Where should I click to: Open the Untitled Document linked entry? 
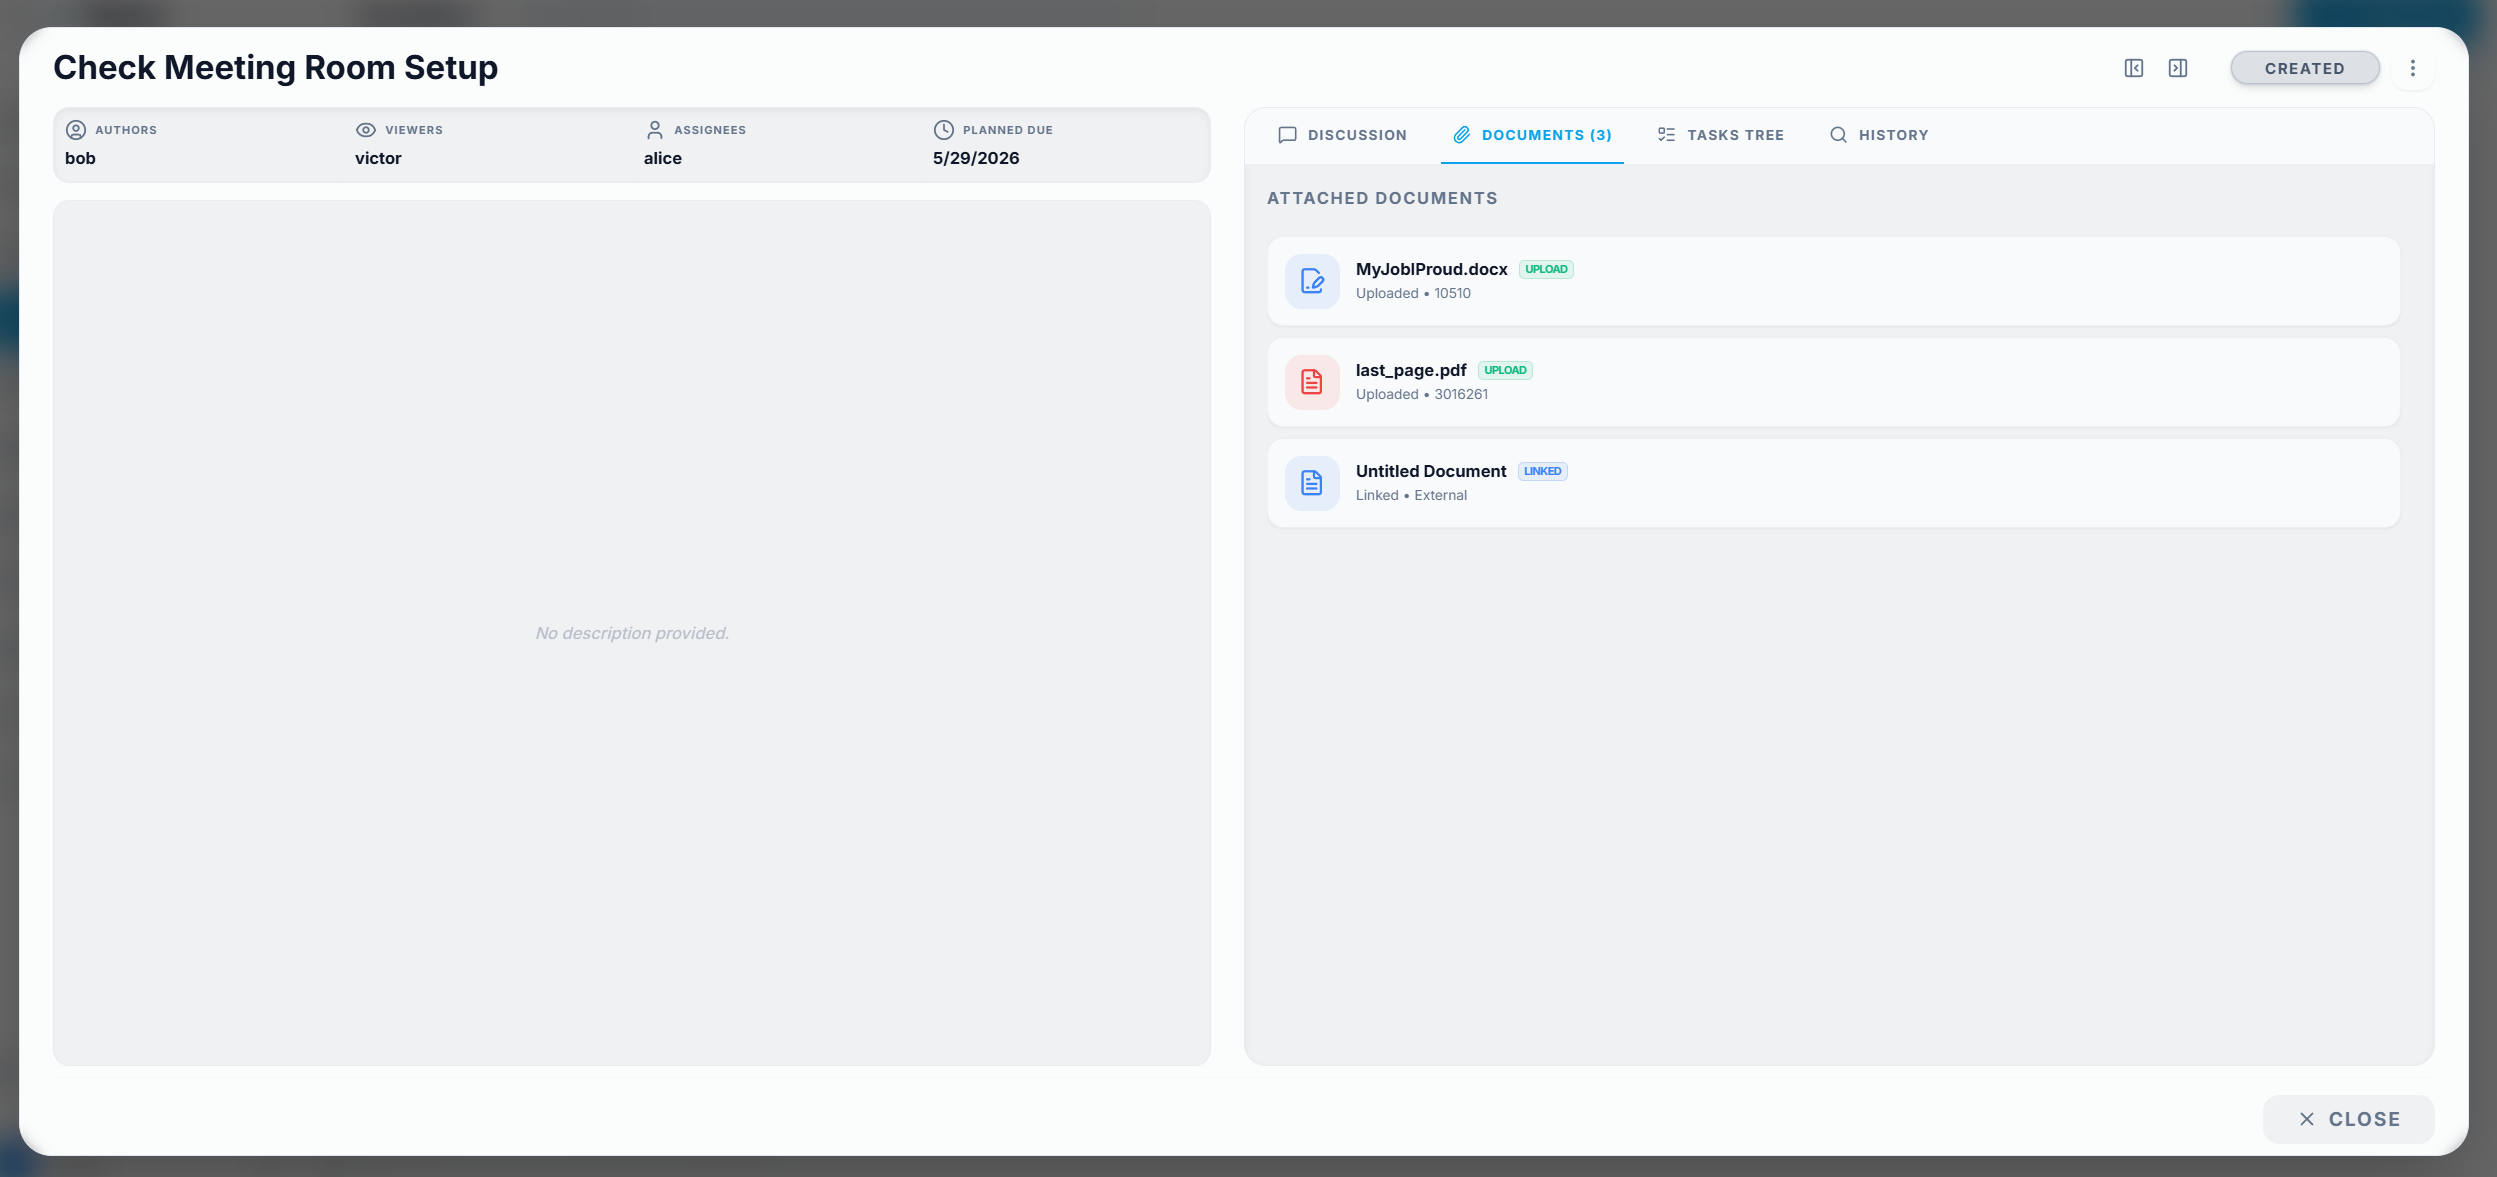tap(1834, 484)
